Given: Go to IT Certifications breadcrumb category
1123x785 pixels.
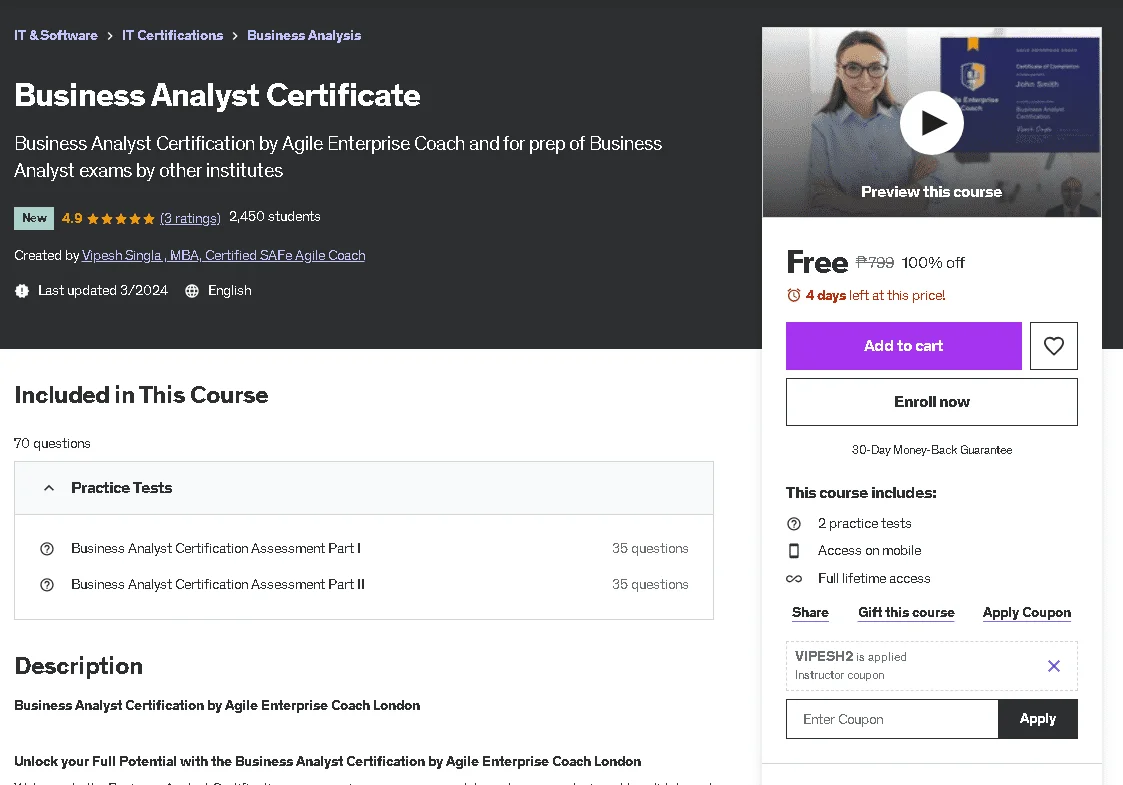Looking at the screenshot, I should coord(173,35).
